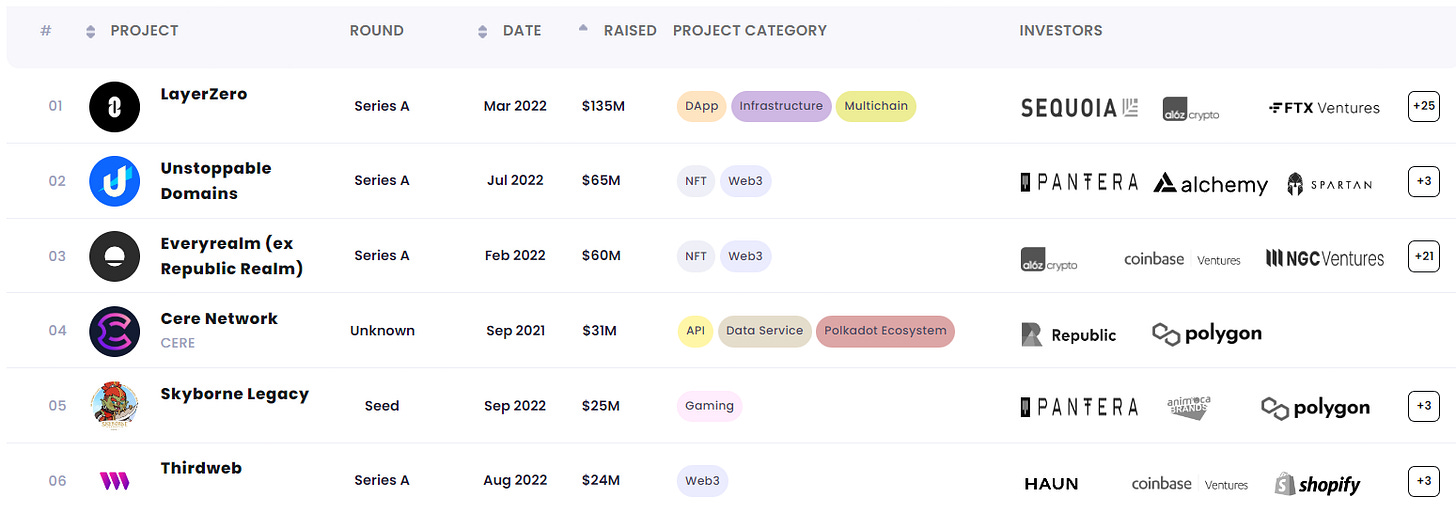1456x510 pixels.
Task: Click Polygon logo in Cere Network row
Action: pos(1207,334)
